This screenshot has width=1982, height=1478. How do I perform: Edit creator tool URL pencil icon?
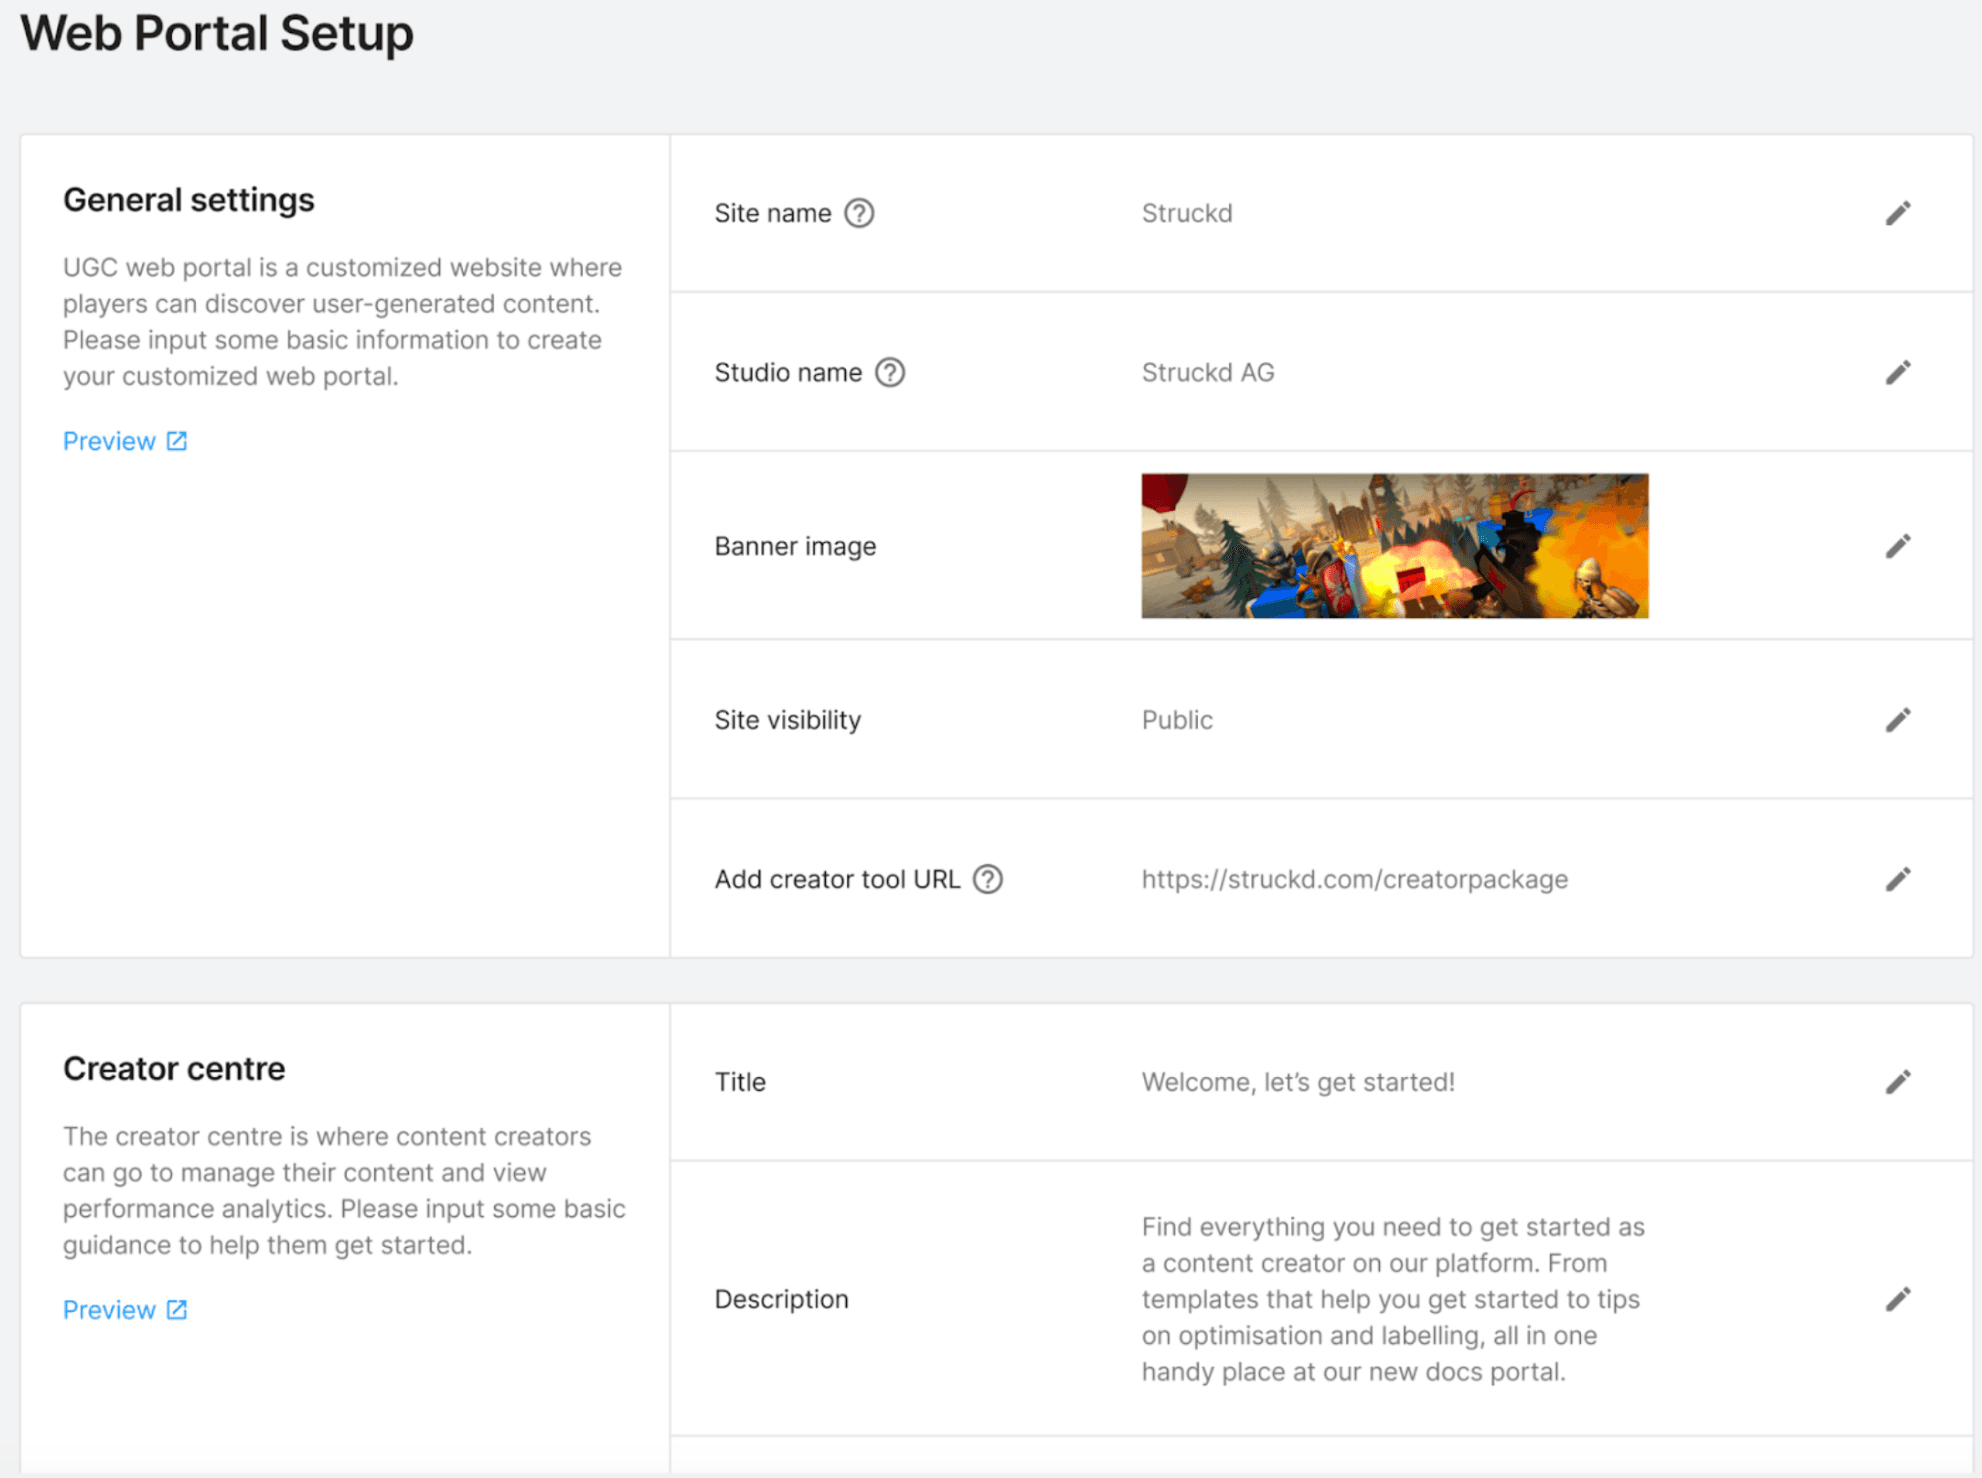[1897, 879]
